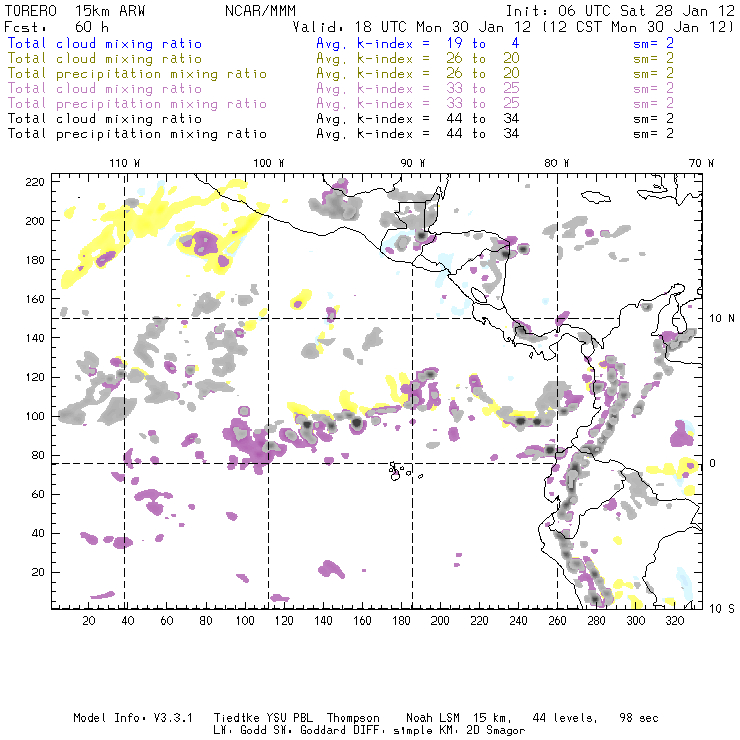Viewport: 740px width, 740px height.
Task: Click the olive 'Total precipitation mixing ratio' legend entry
Action: (137, 74)
